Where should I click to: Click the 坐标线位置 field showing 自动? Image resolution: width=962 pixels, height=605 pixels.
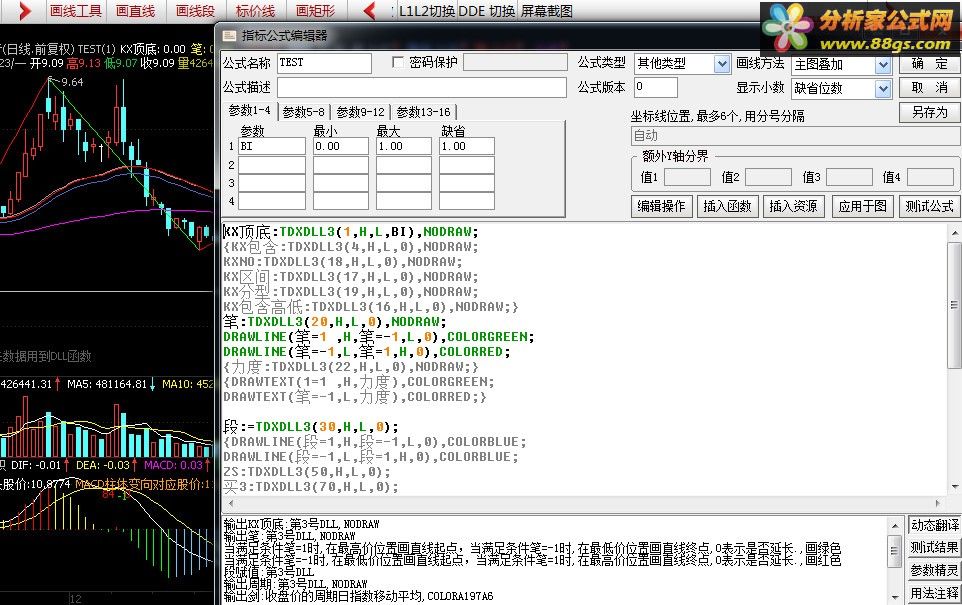pos(795,136)
